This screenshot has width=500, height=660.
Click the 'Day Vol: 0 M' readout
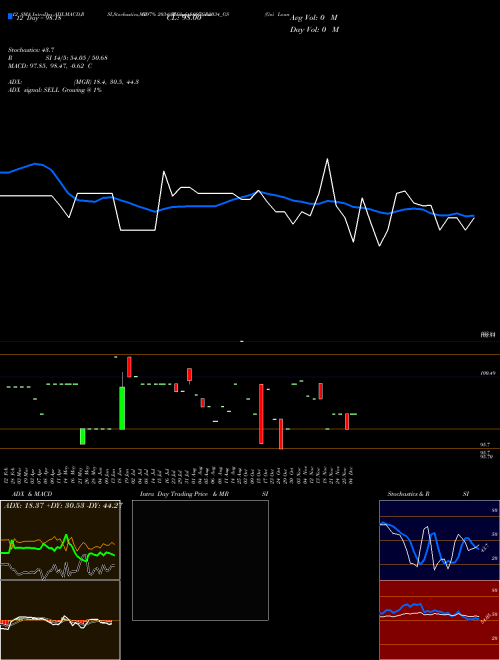(314, 30)
